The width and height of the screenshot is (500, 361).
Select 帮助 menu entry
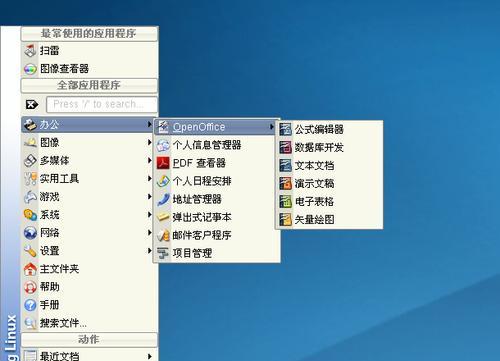(89, 287)
